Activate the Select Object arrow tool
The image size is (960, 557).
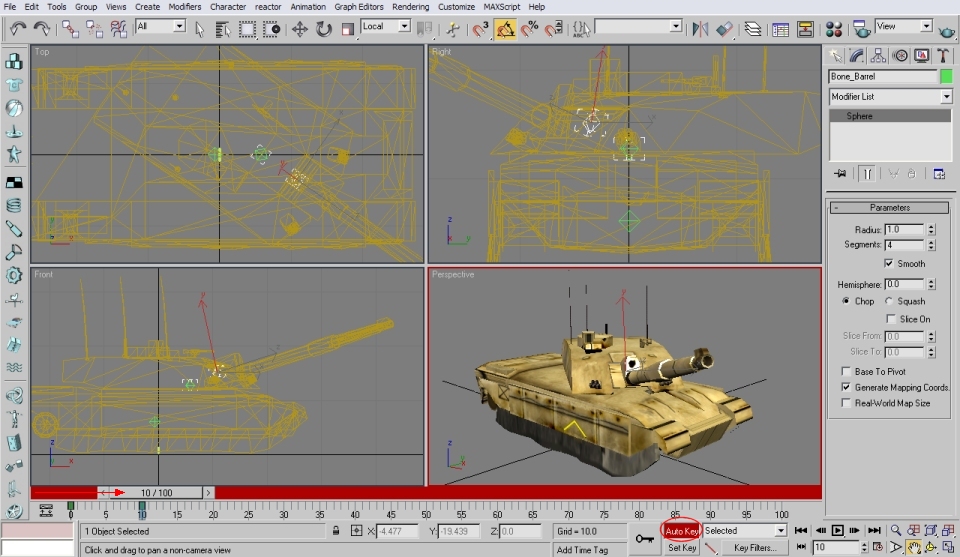tap(201, 29)
